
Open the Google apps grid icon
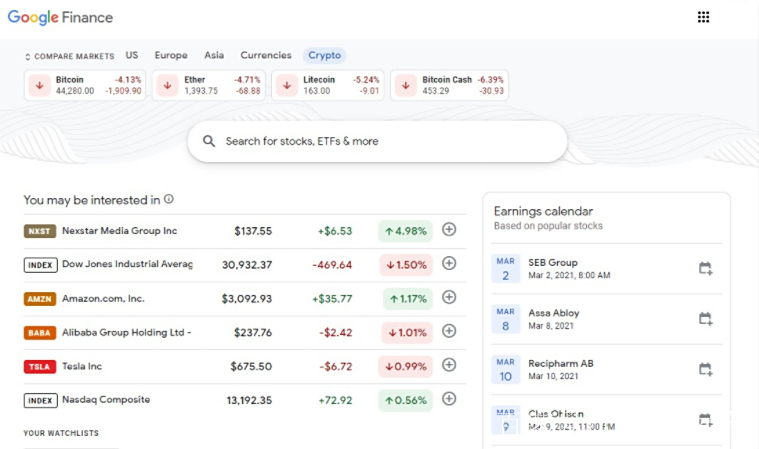(703, 17)
